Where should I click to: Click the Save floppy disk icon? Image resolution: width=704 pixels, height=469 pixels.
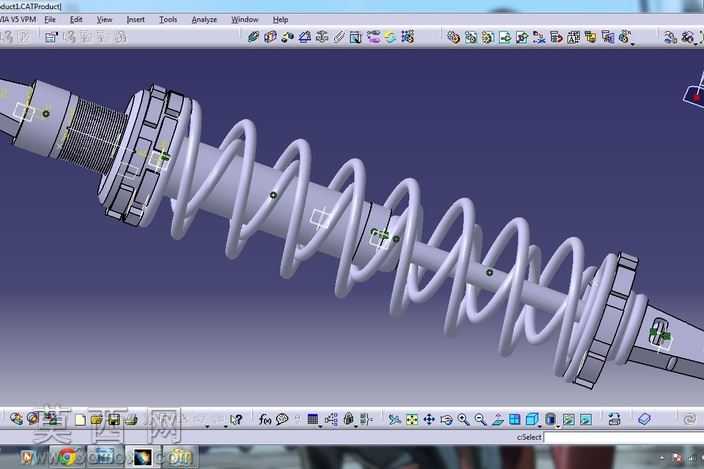coord(114,420)
